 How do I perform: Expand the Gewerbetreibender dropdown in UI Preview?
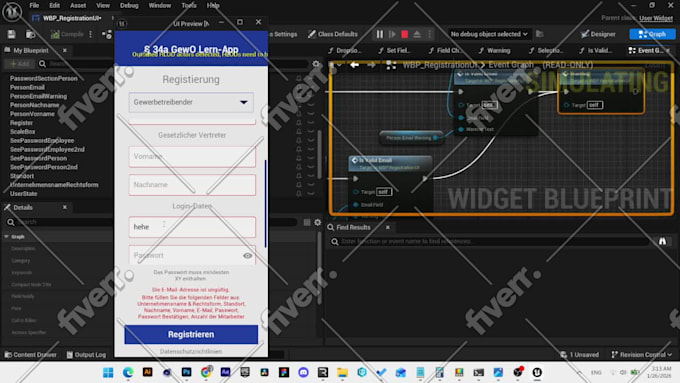191,102
